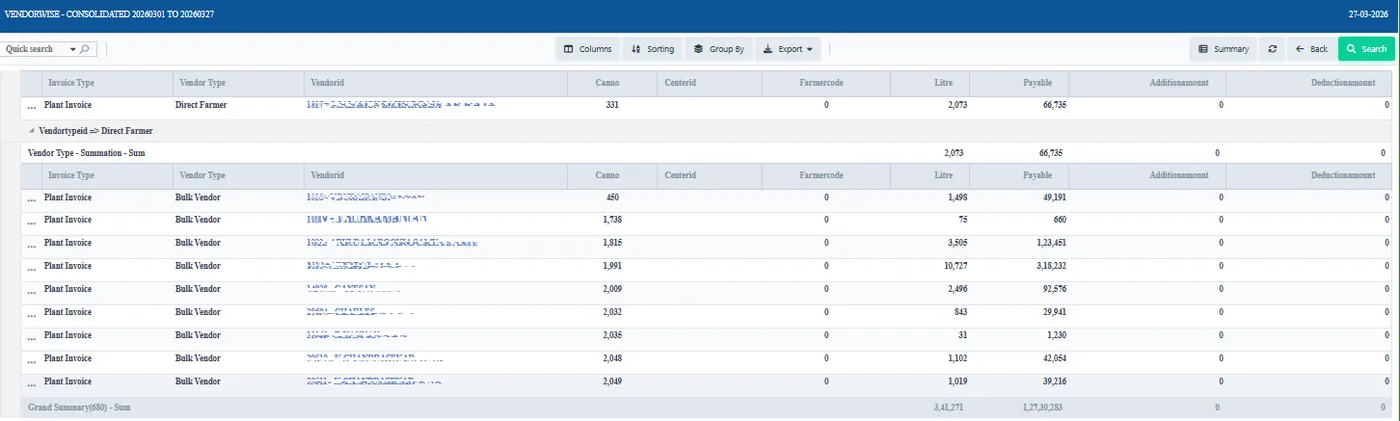Open row options for Canno 331

[31, 105]
